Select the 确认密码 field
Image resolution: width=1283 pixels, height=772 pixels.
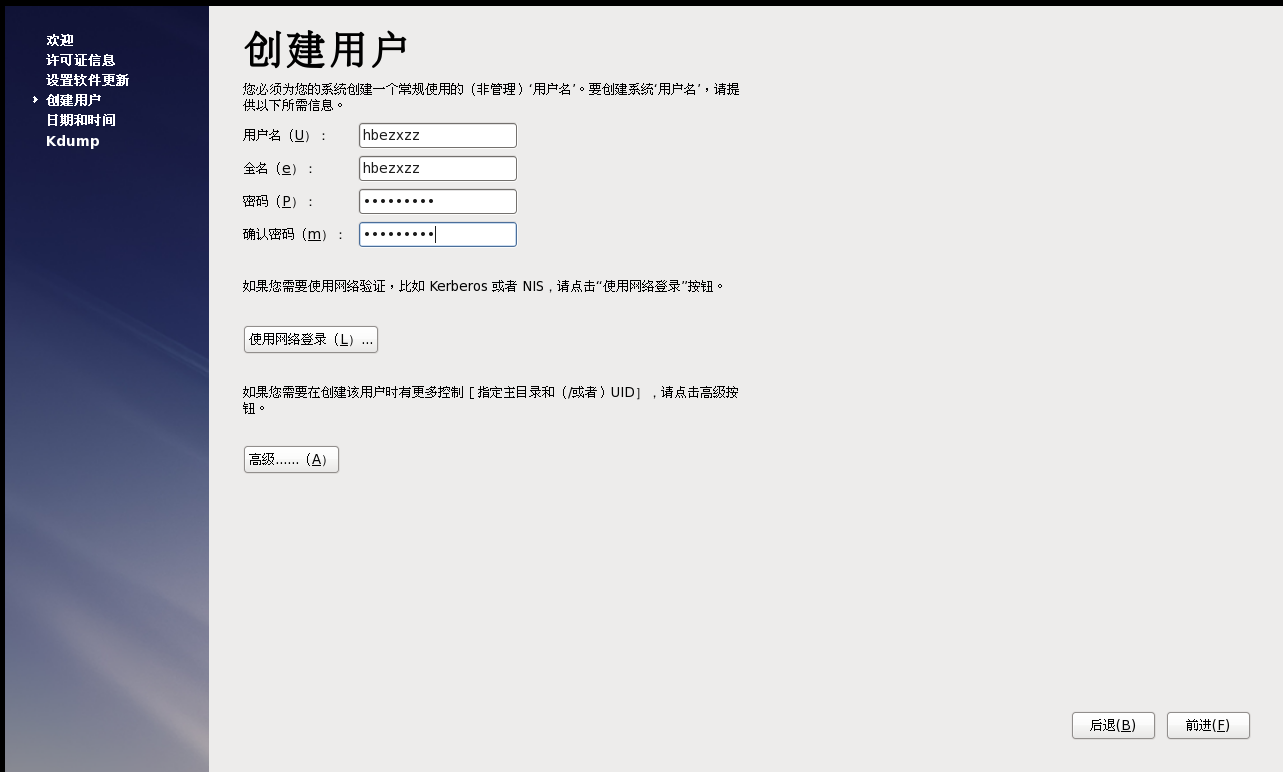pos(437,234)
